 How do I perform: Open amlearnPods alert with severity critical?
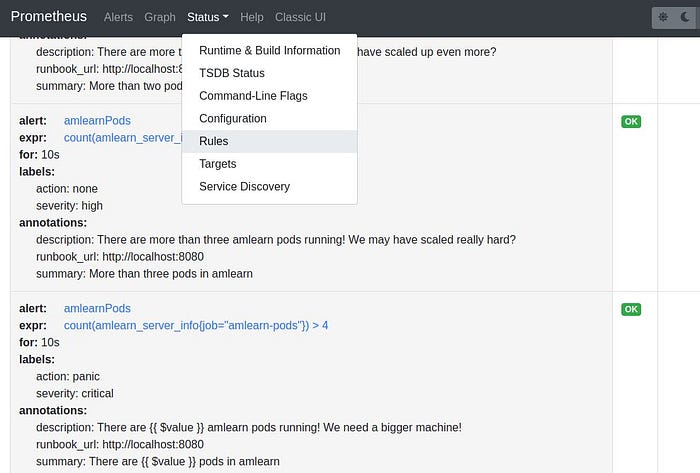click(97, 308)
